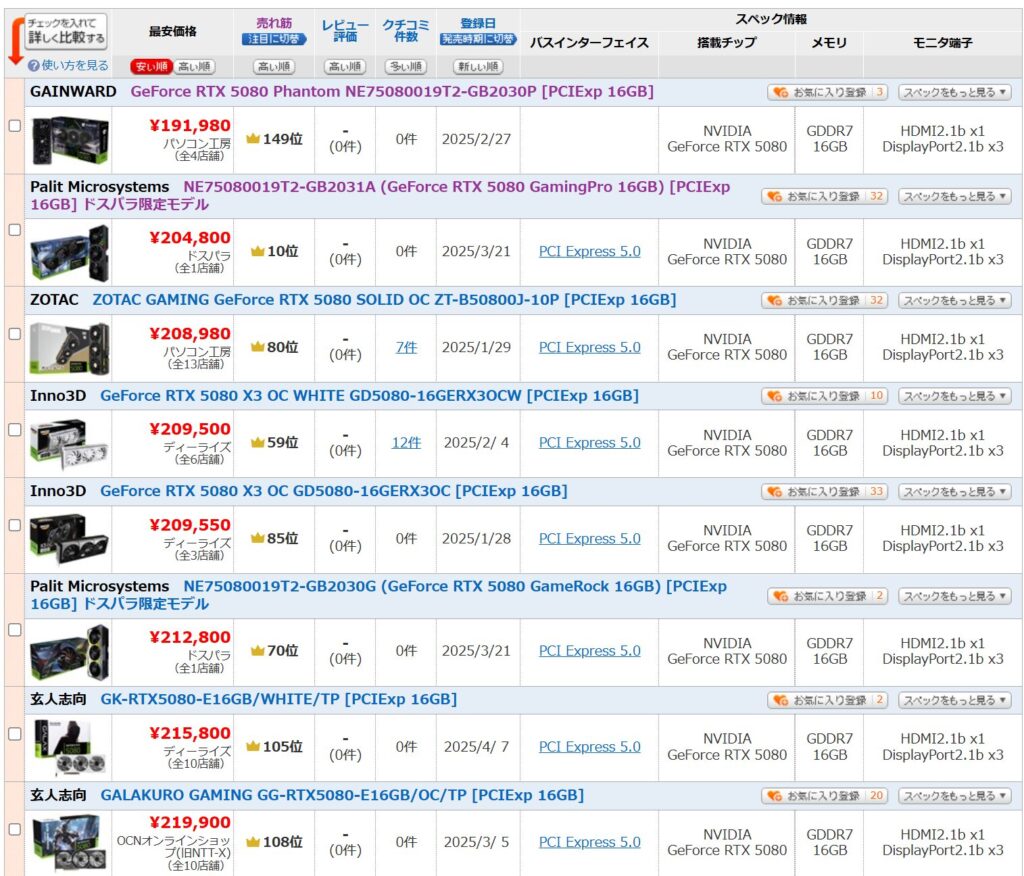Viewport: 1024px width, 876px height.
Task: View the 12件 クチコミ for Inno3D WHITE
Action: pos(406,443)
